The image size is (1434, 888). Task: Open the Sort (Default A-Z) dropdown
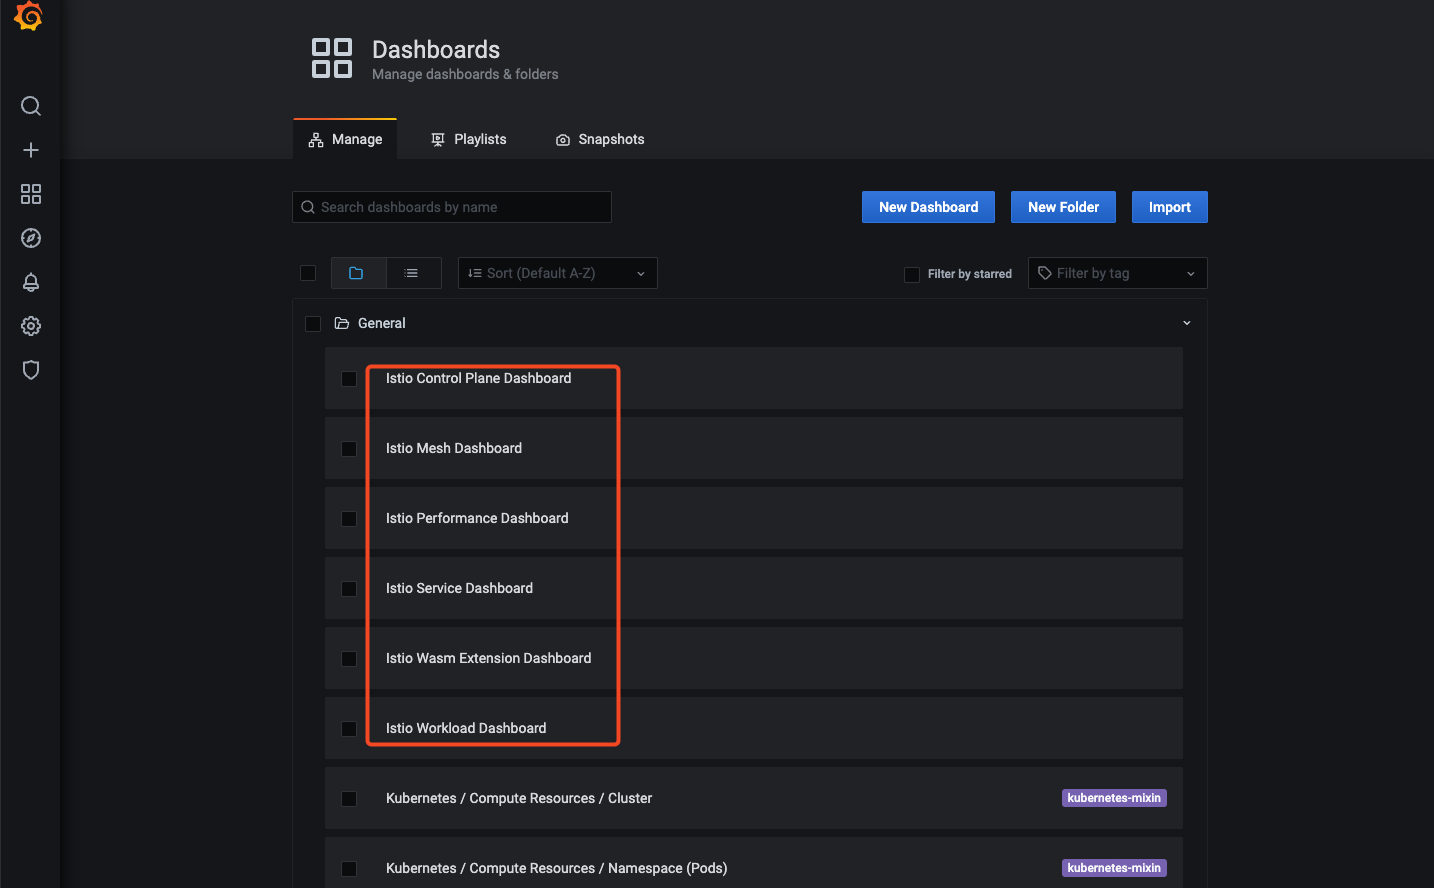[x=558, y=273]
